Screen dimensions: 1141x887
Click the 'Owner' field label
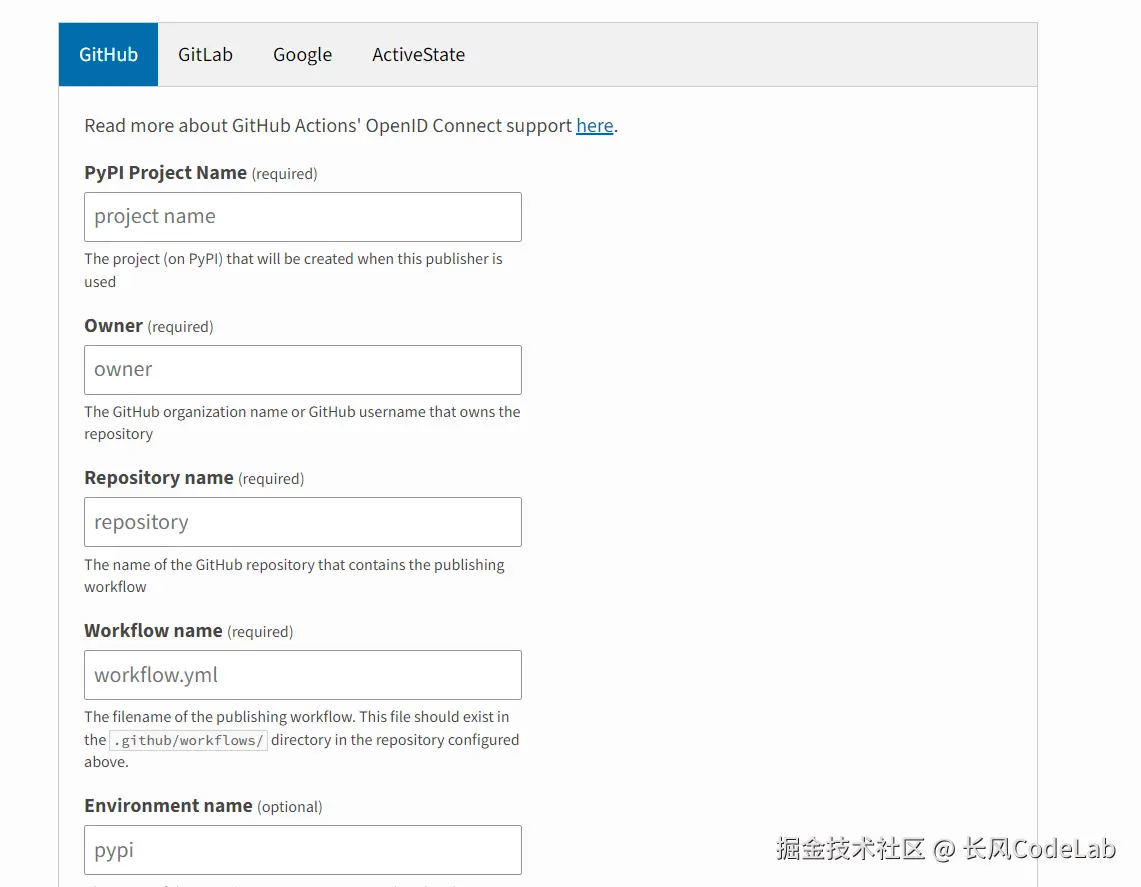pyautogui.click(x=114, y=326)
